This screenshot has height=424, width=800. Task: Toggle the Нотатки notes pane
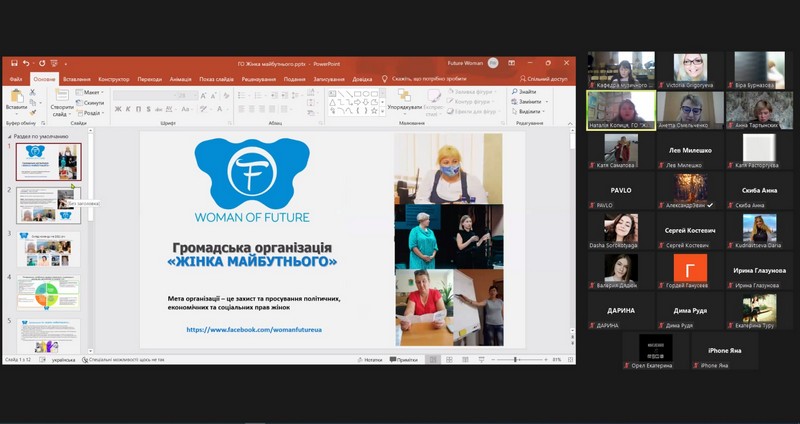369,360
